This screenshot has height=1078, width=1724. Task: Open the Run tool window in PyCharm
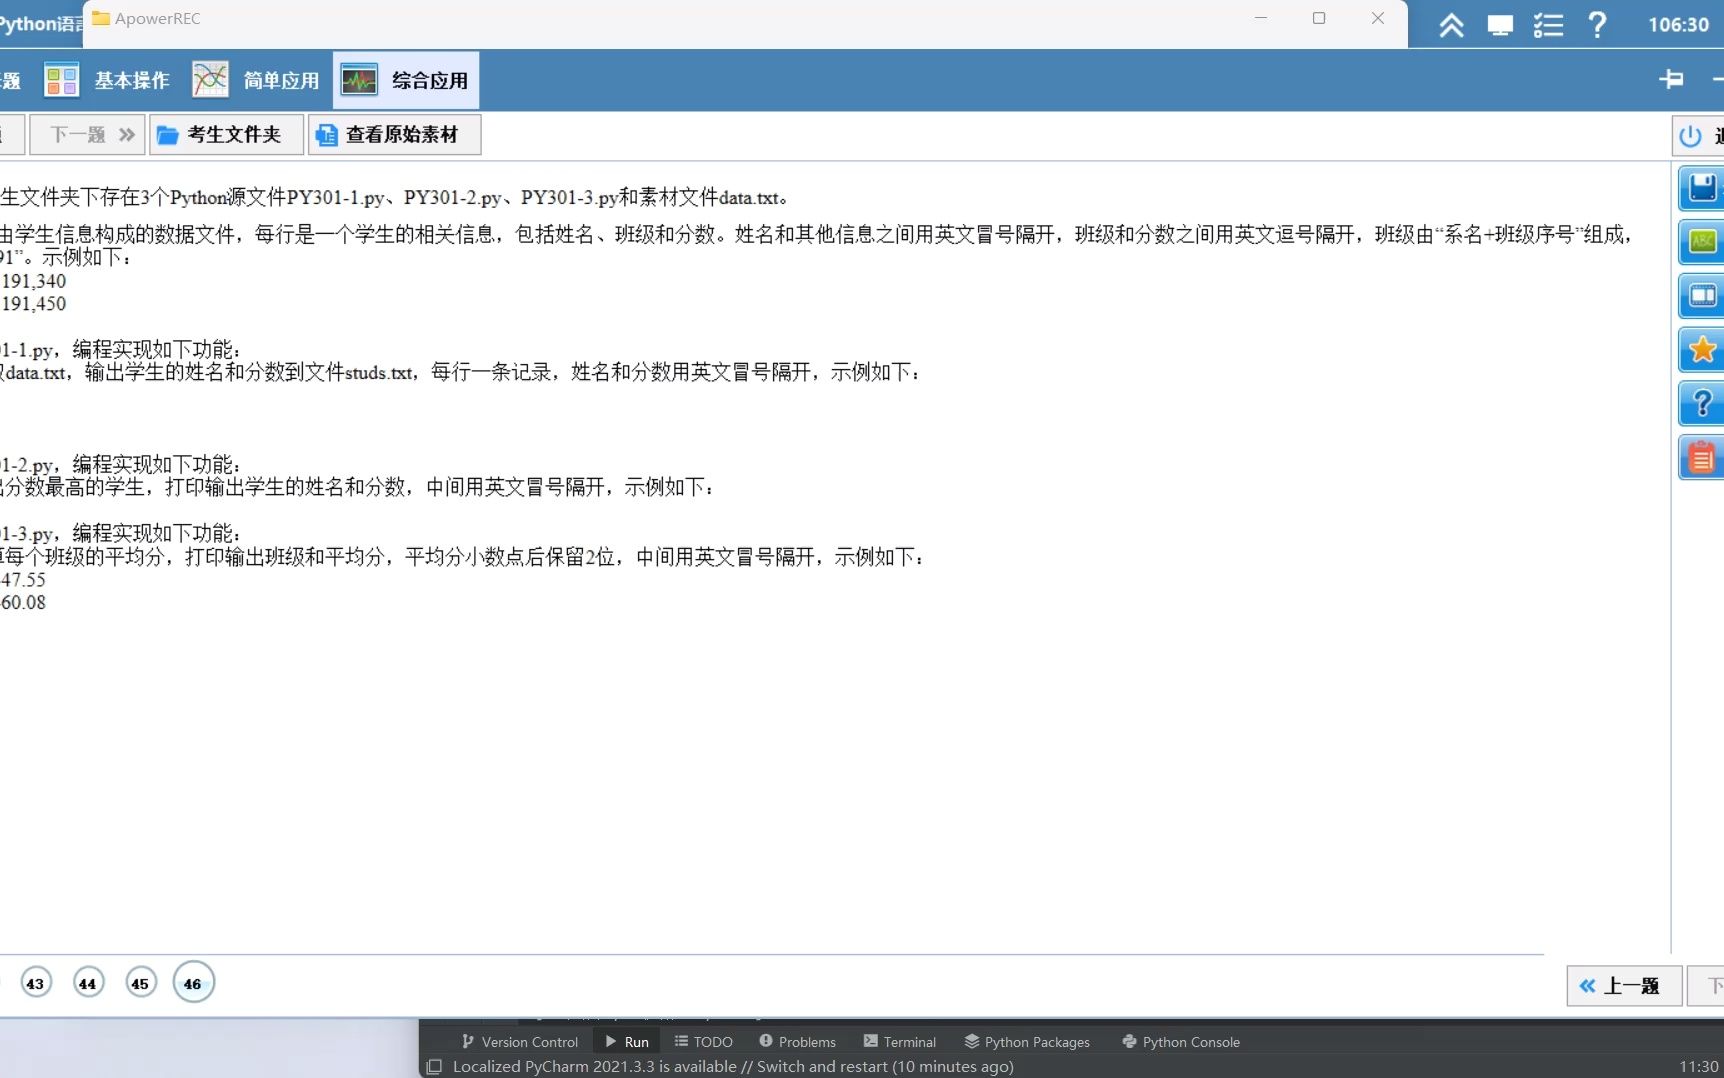(627, 1041)
